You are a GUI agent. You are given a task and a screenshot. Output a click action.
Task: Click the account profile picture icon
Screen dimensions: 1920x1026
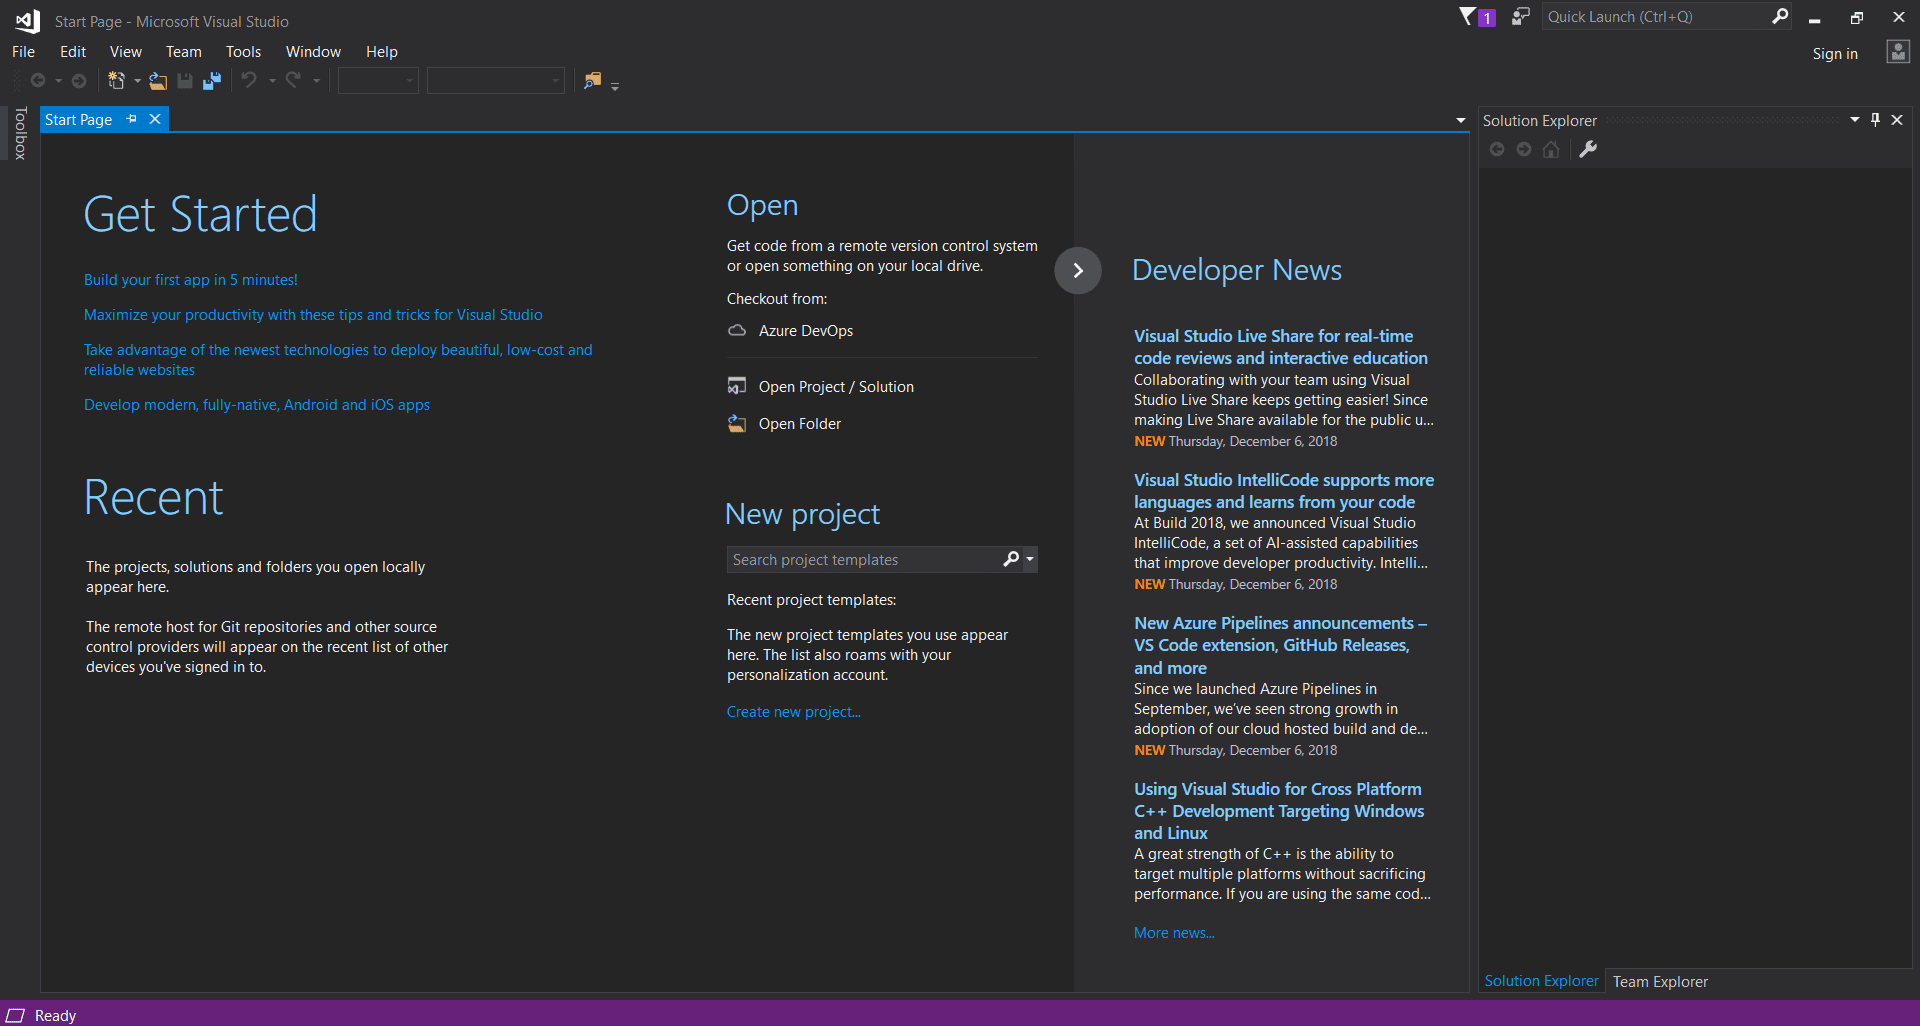(x=1898, y=52)
